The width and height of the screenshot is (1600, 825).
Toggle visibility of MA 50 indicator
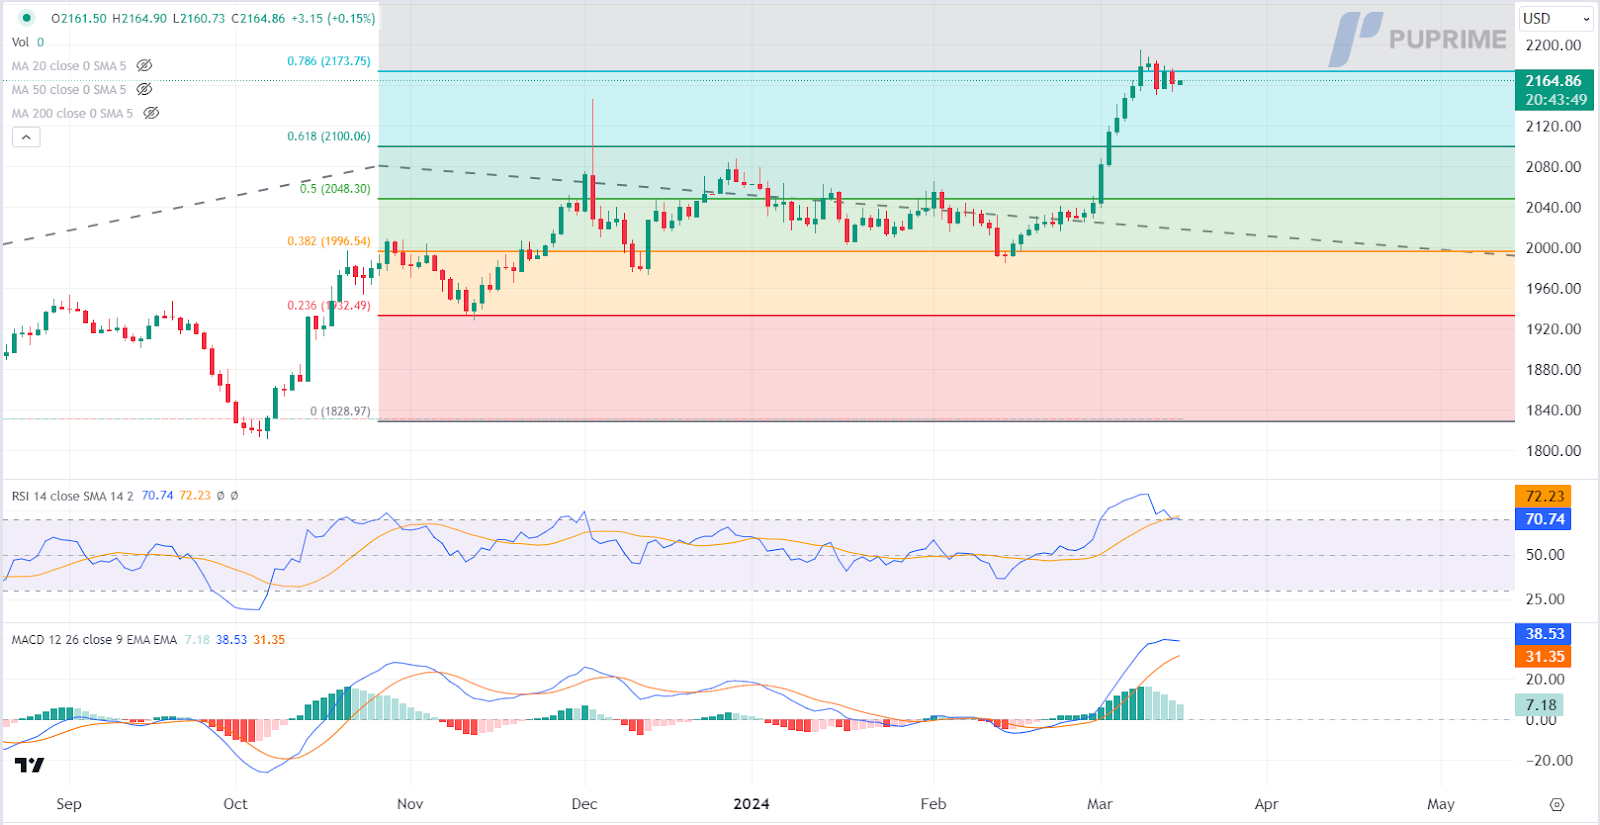tap(144, 90)
